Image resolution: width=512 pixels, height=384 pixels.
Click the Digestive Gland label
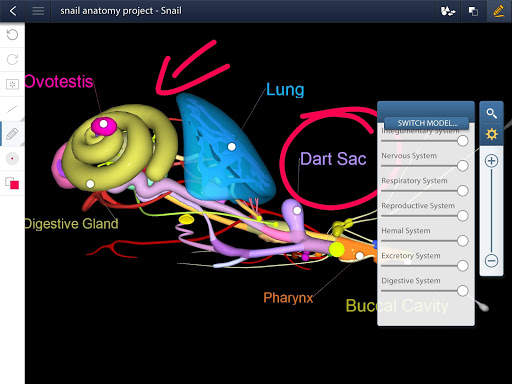71,224
